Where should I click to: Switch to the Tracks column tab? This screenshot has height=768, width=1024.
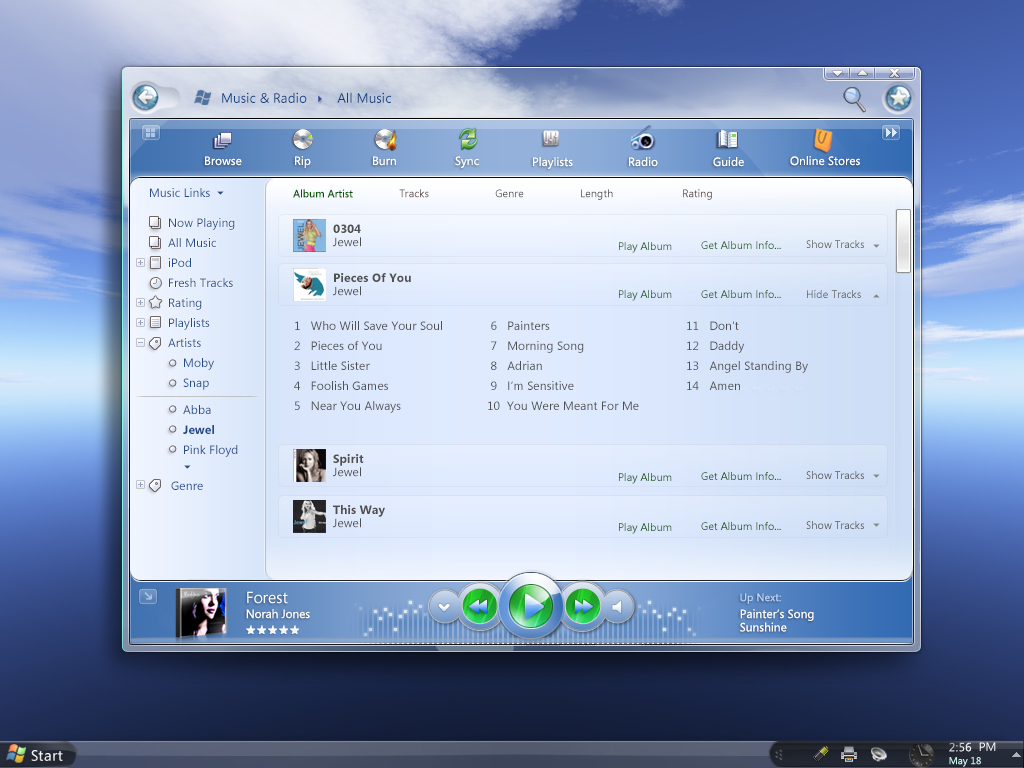(x=414, y=194)
